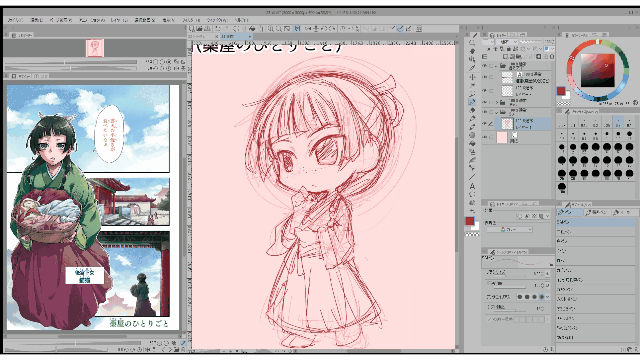Switch to the inactive first canvas tab
This screenshot has height=360, width=640.
click(x=203, y=36)
